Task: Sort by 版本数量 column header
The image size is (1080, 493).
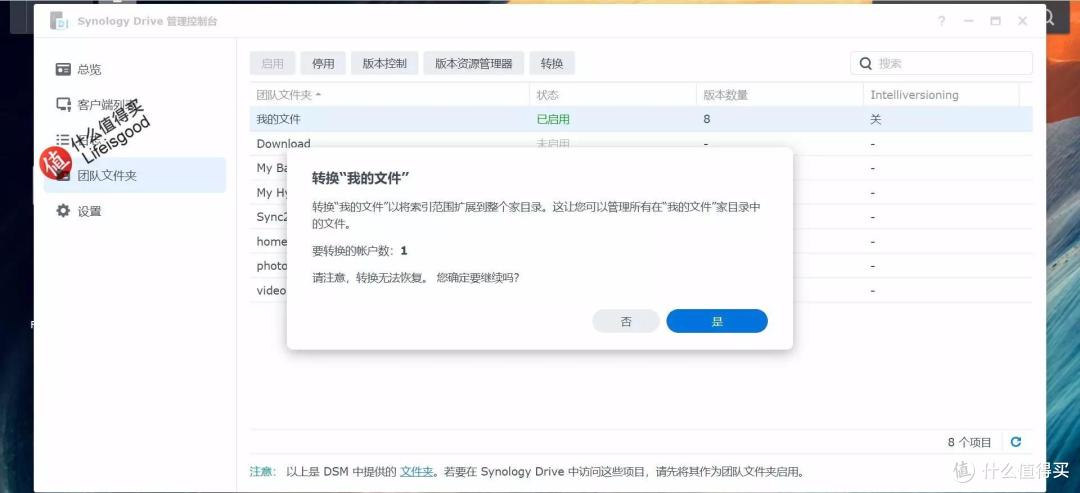Action: [780, 94]
